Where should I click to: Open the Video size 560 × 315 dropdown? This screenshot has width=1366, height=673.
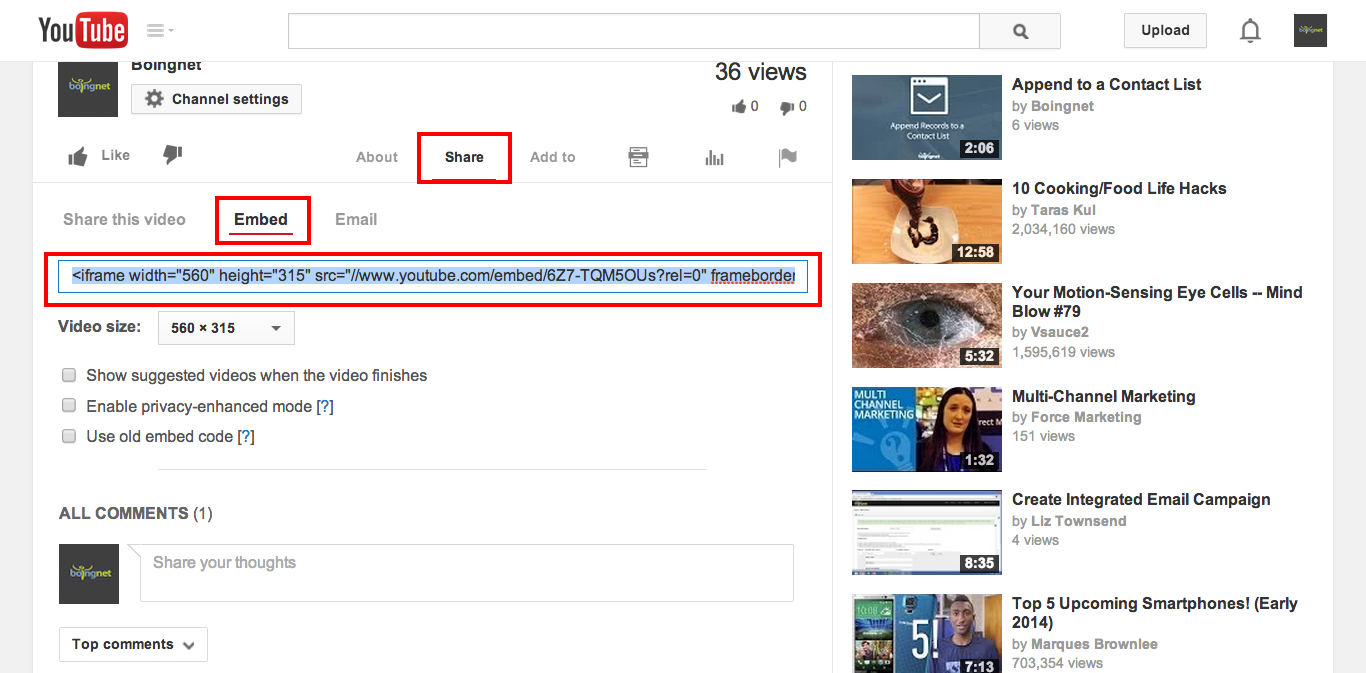pyautogui.click(x=226, y=328)
